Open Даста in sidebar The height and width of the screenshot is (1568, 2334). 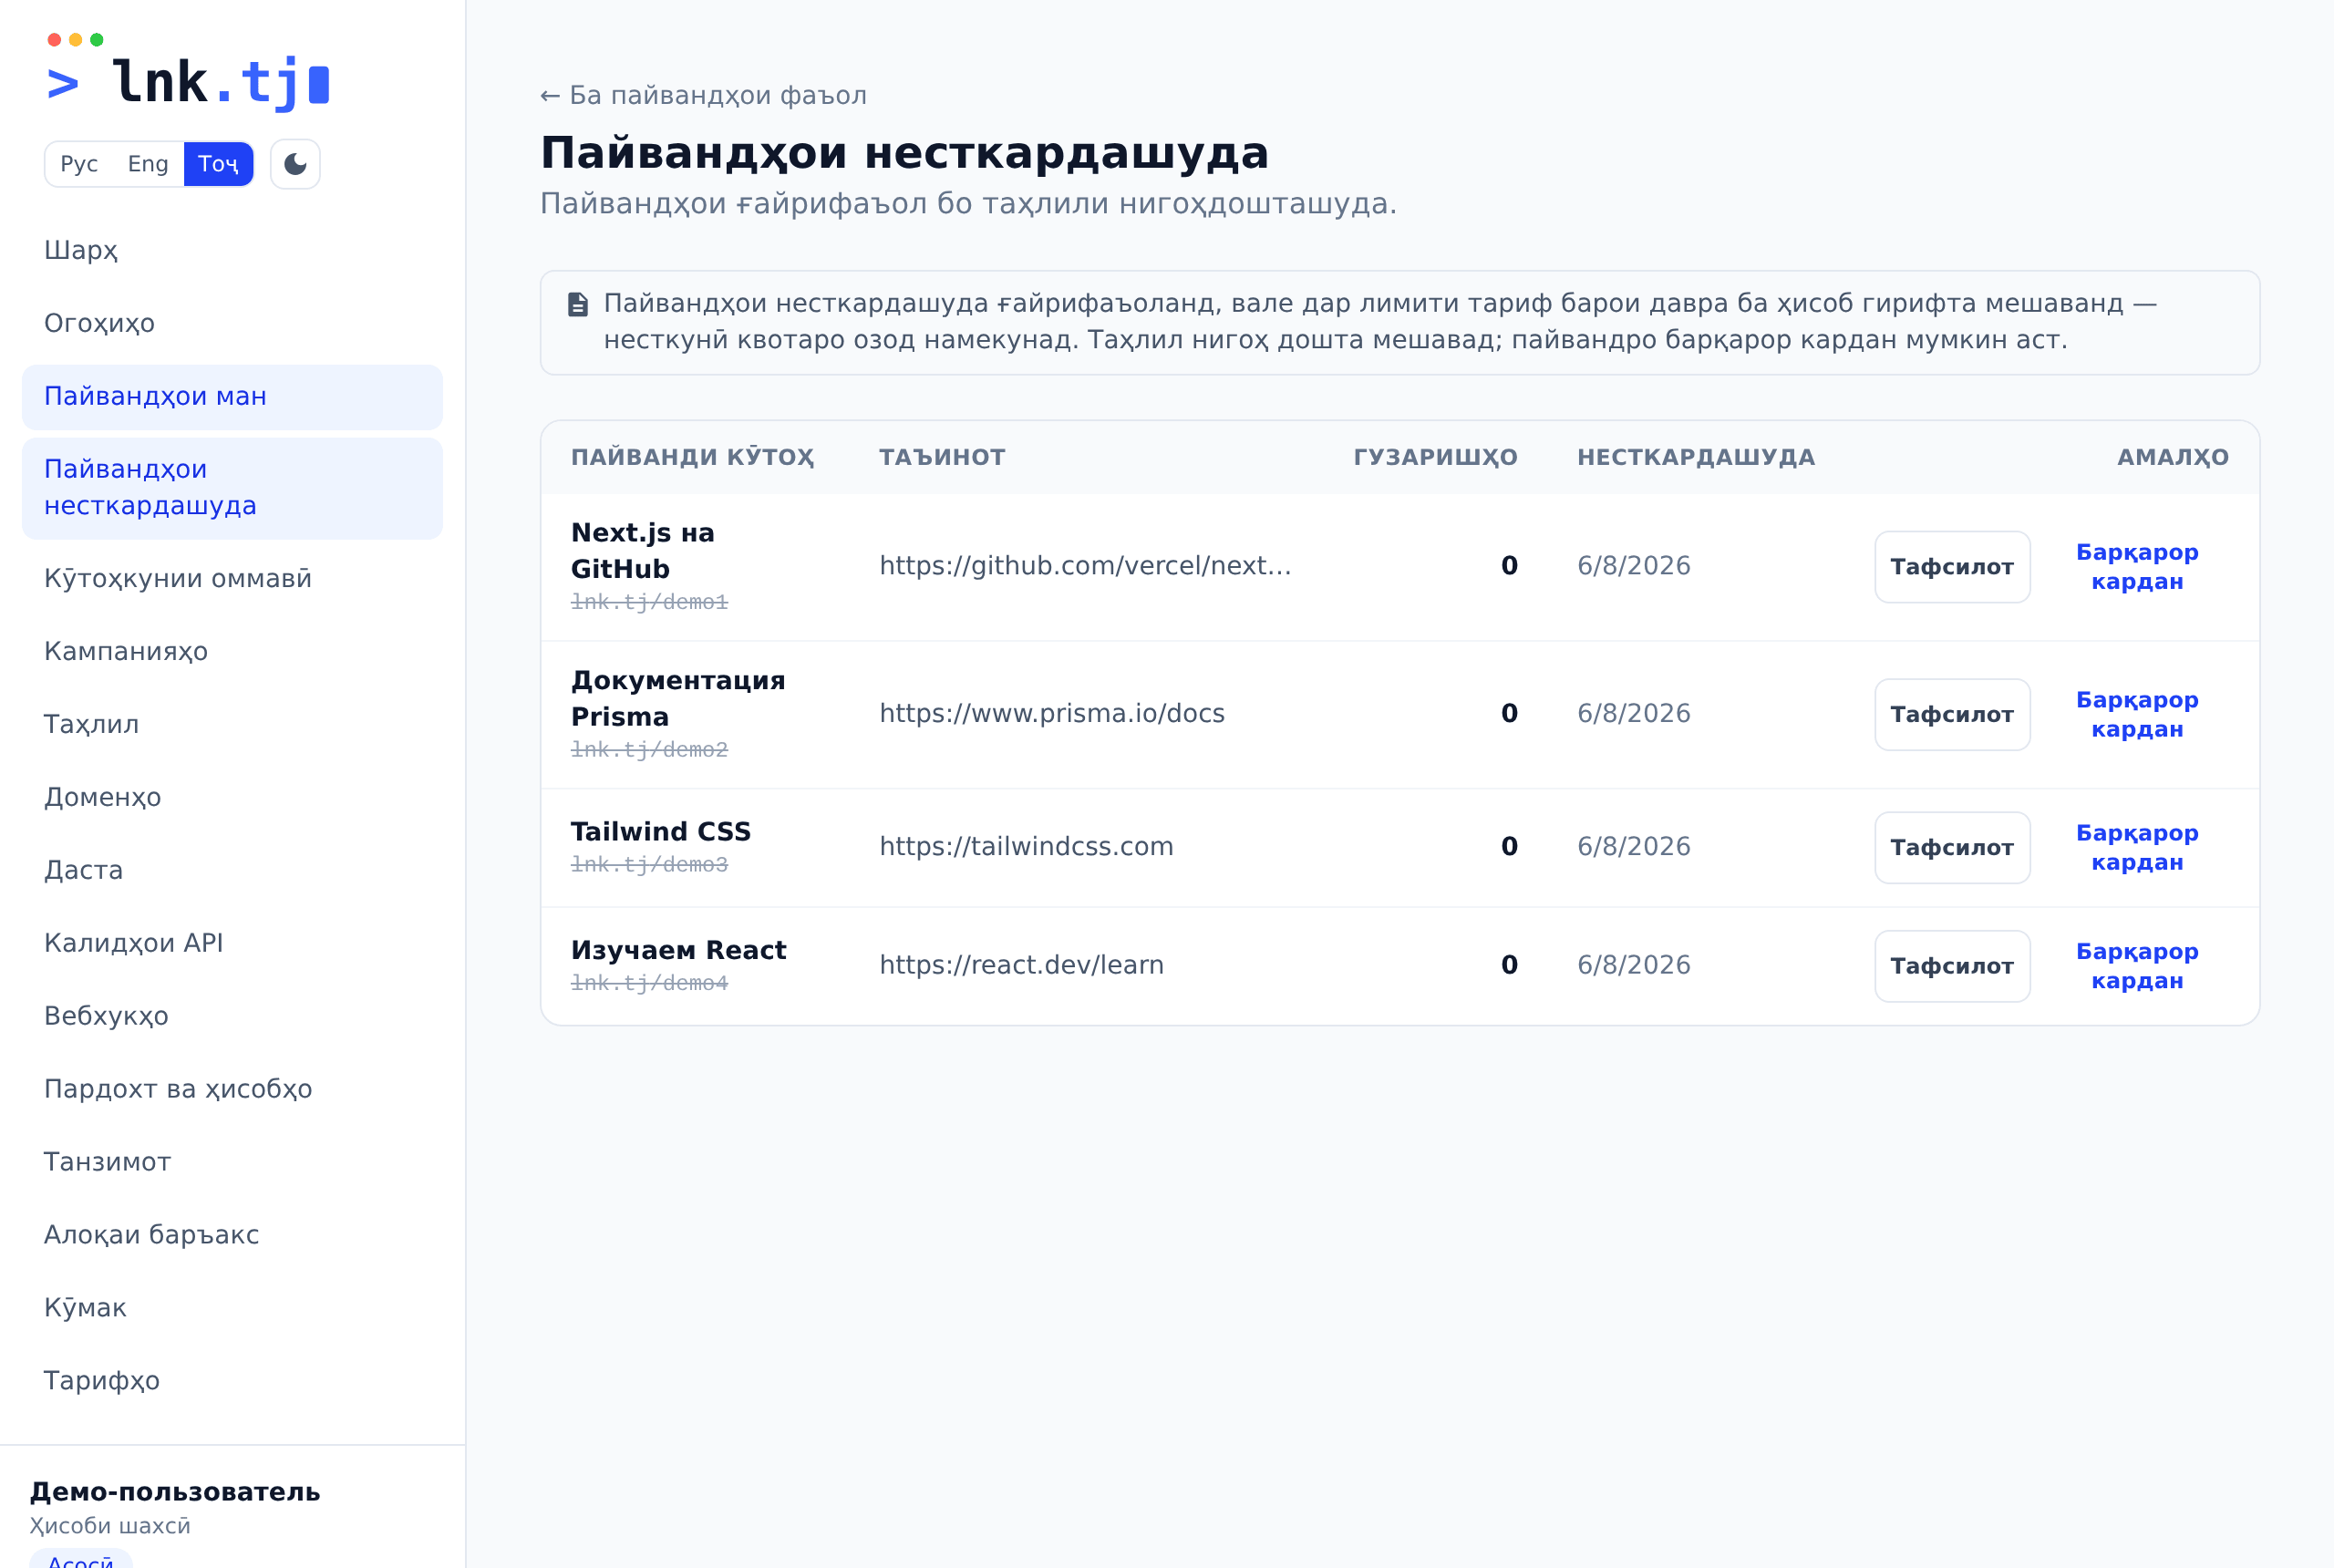232,870
